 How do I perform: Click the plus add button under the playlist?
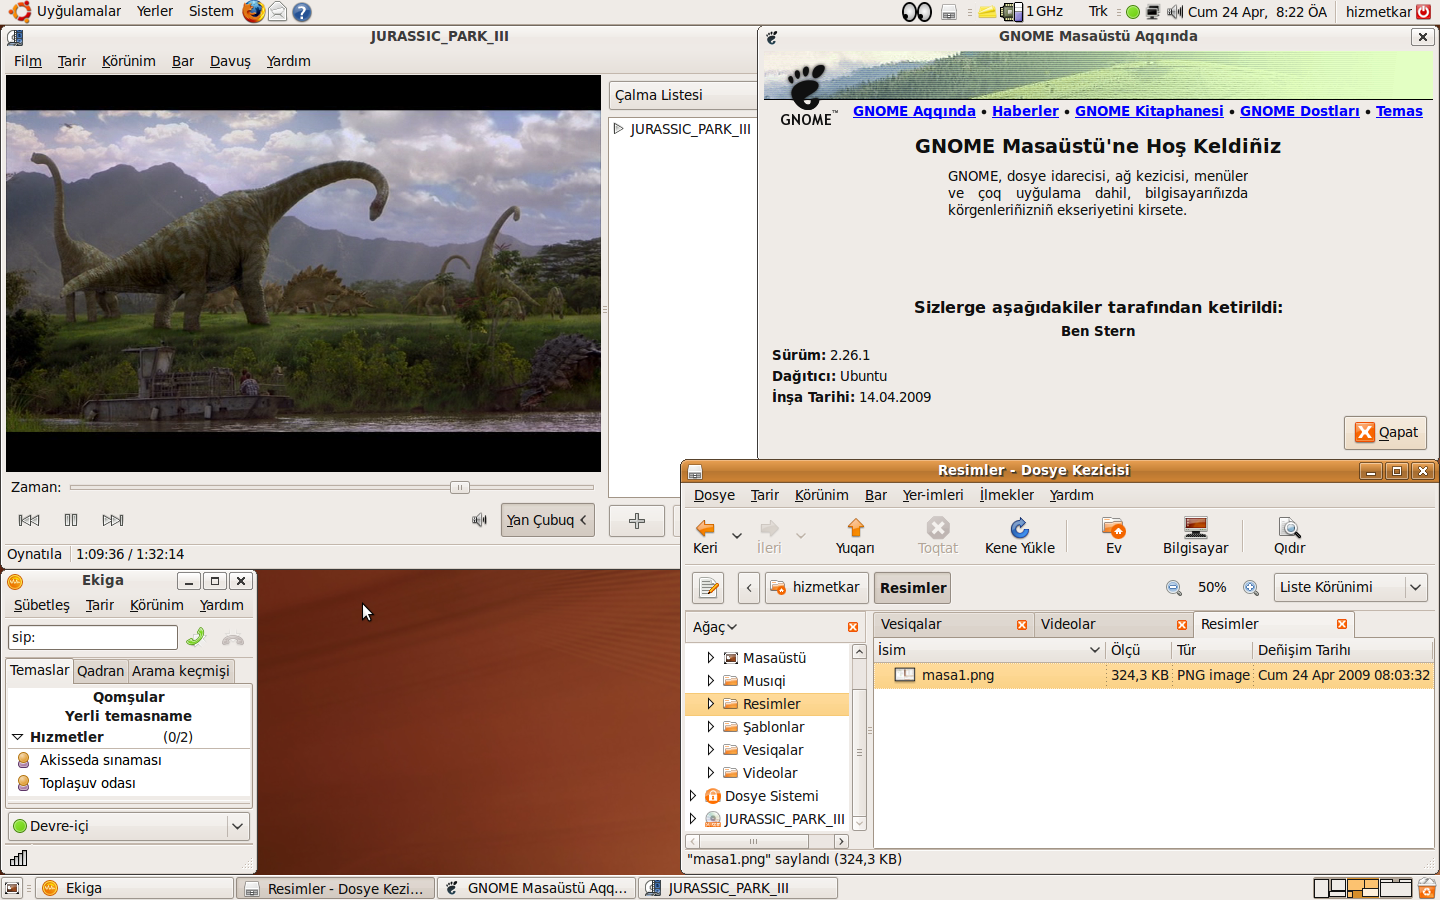pos(637,521)
